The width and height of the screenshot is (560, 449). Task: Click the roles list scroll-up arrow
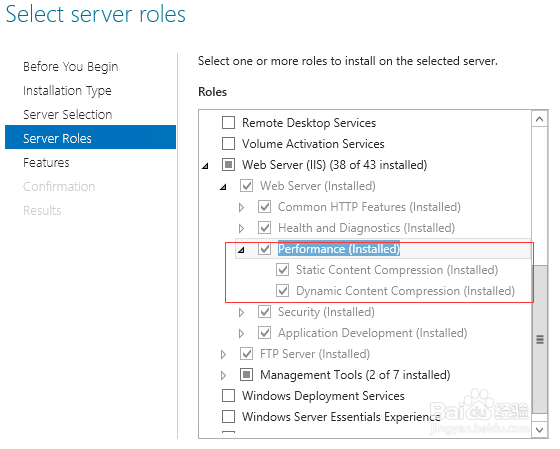tap(540, 119)
